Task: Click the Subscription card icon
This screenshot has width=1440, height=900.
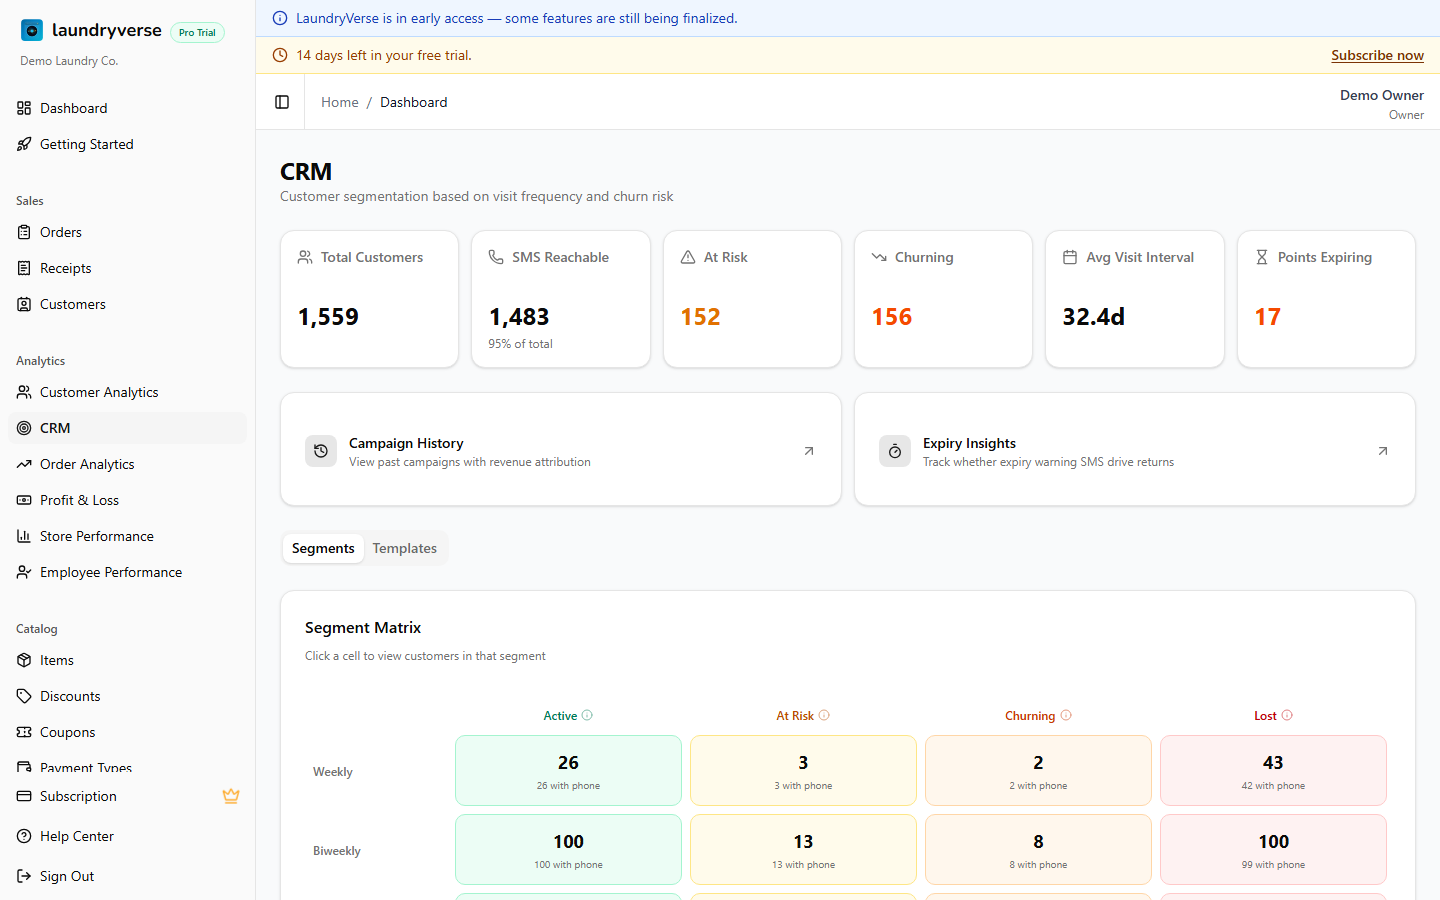Action: [x=24, y=796]
